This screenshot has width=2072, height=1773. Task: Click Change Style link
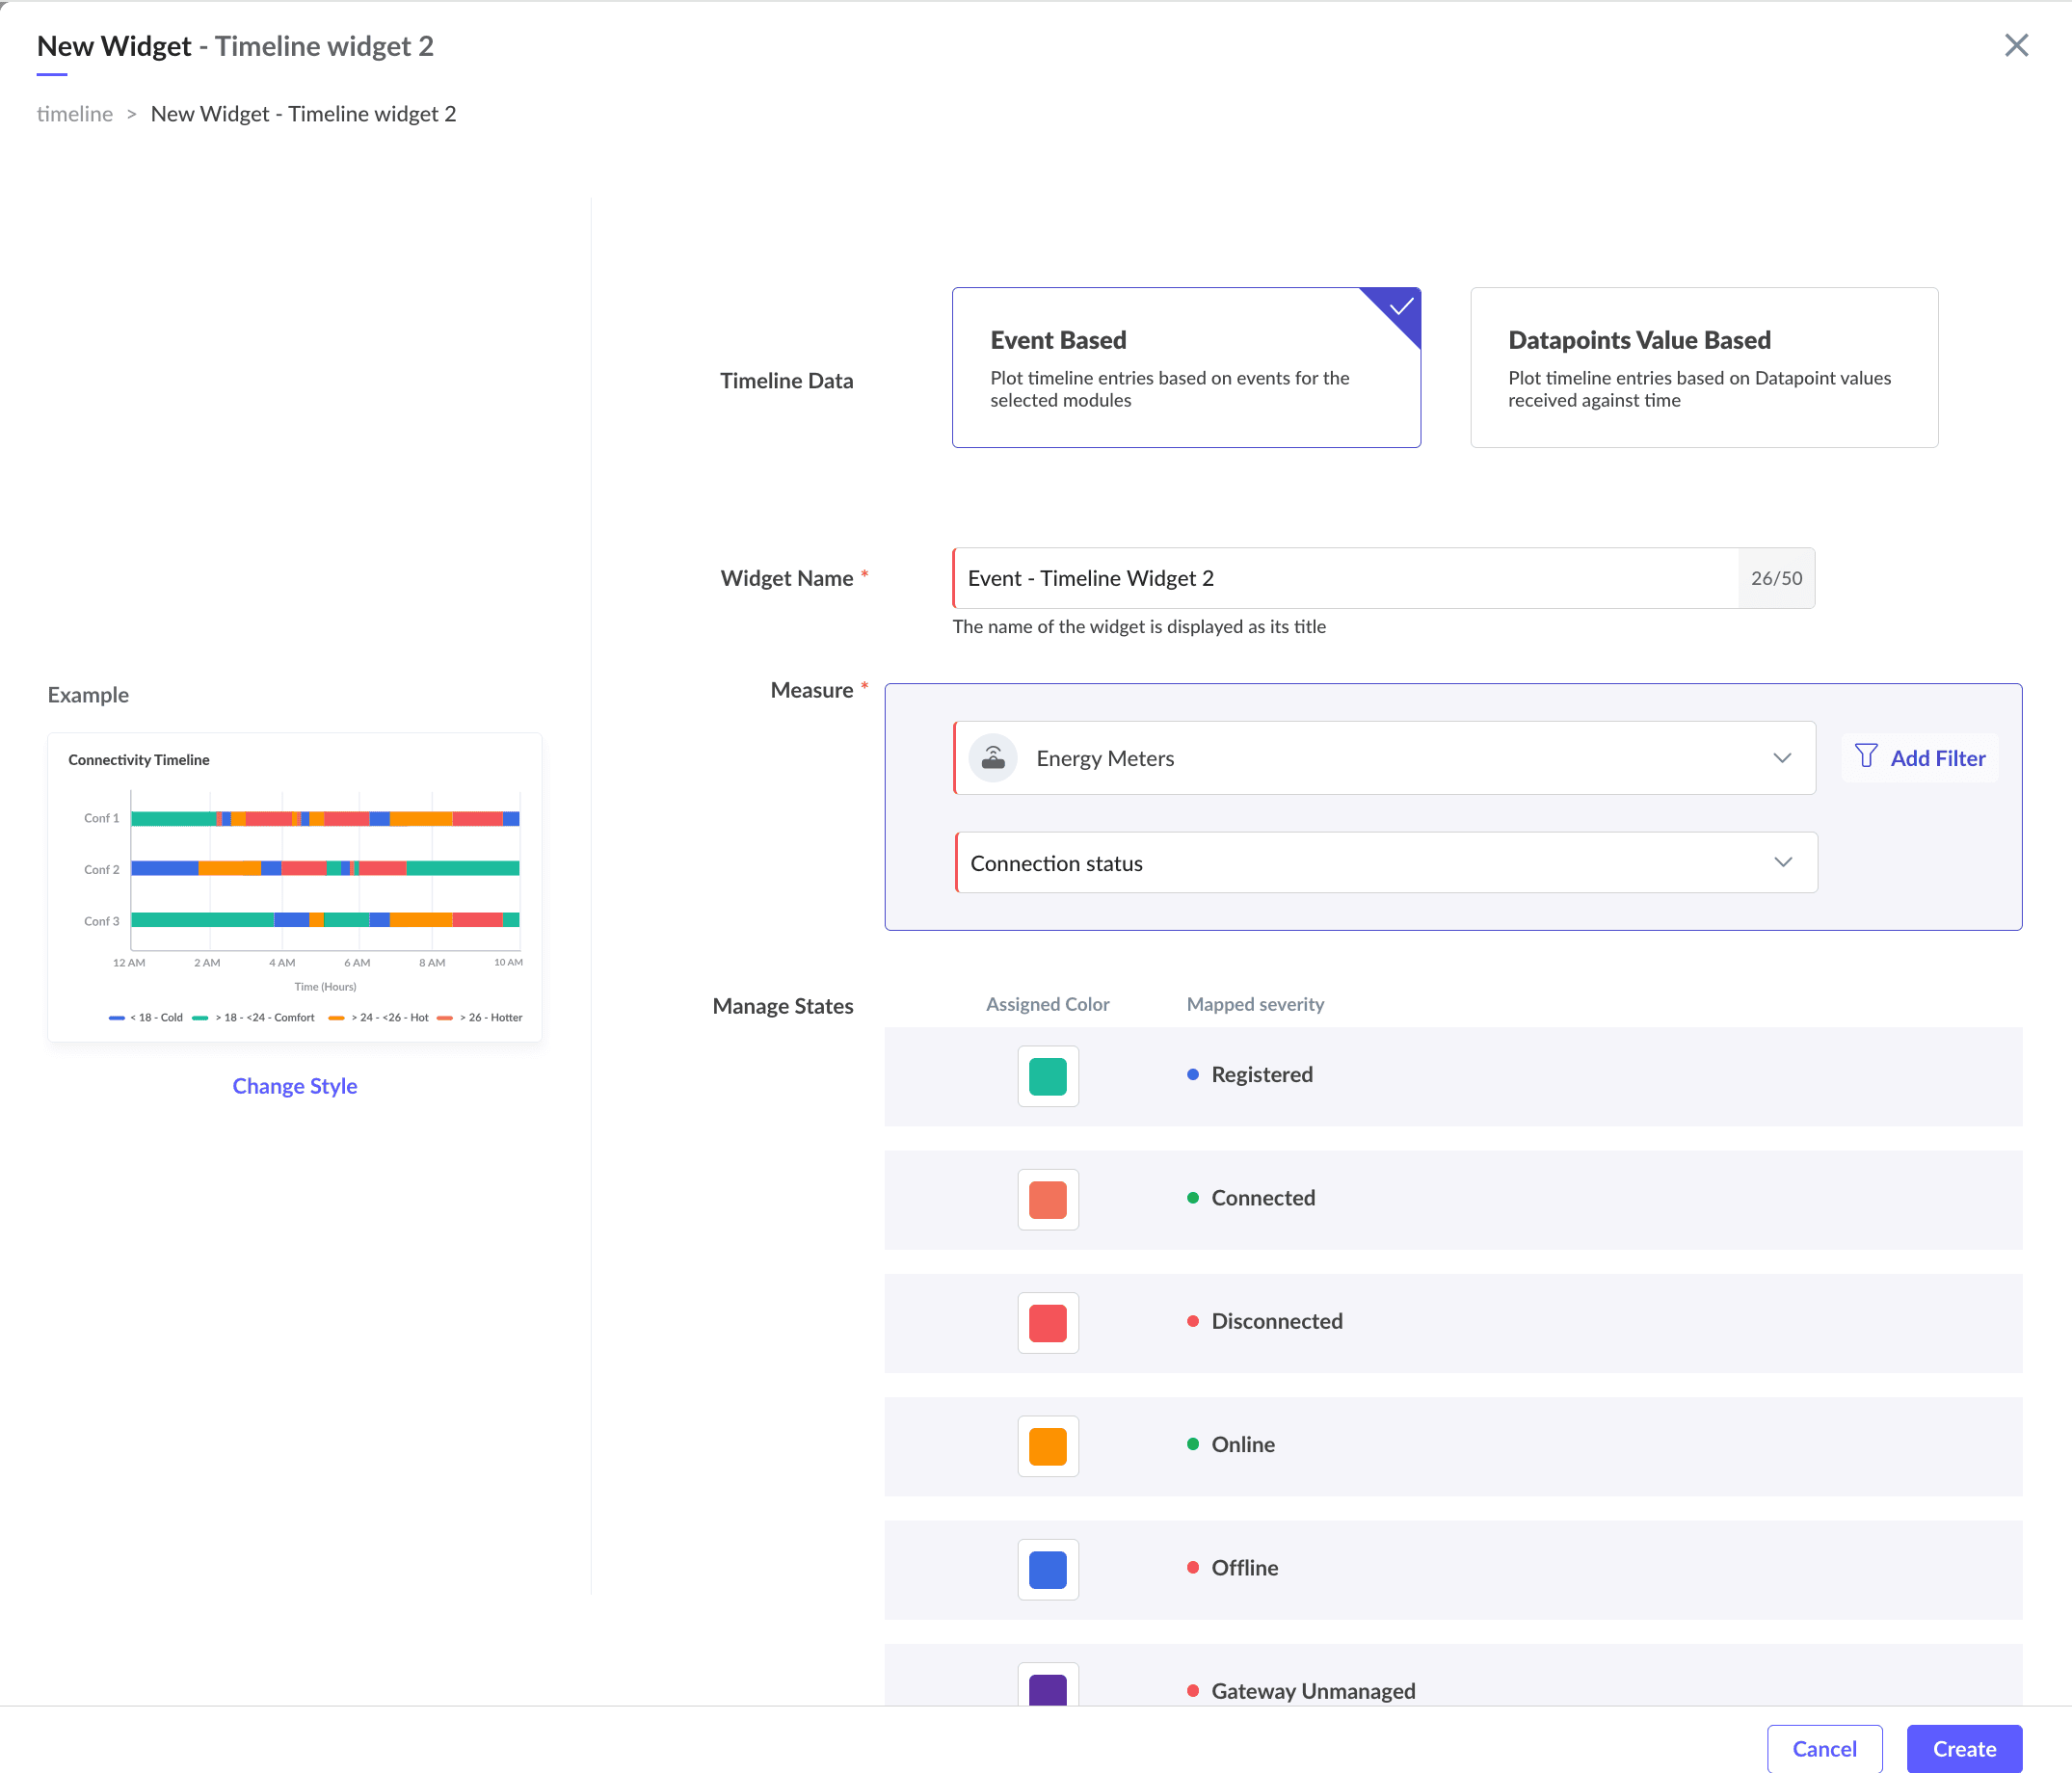294,1086
